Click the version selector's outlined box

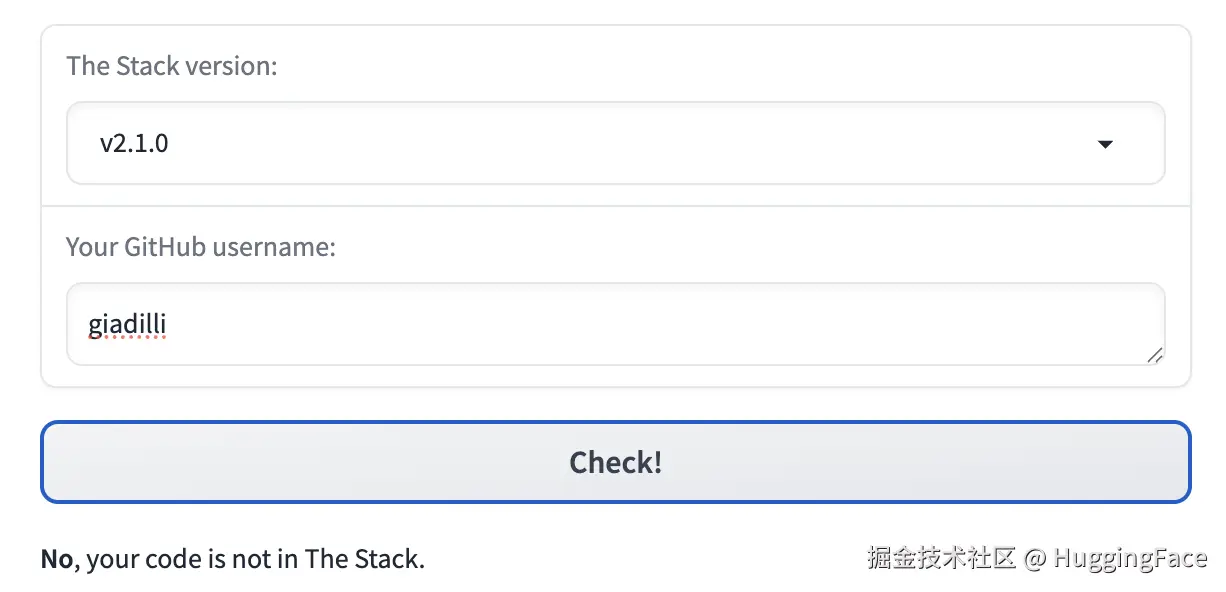pyautogui.click(x=614, y=143)
